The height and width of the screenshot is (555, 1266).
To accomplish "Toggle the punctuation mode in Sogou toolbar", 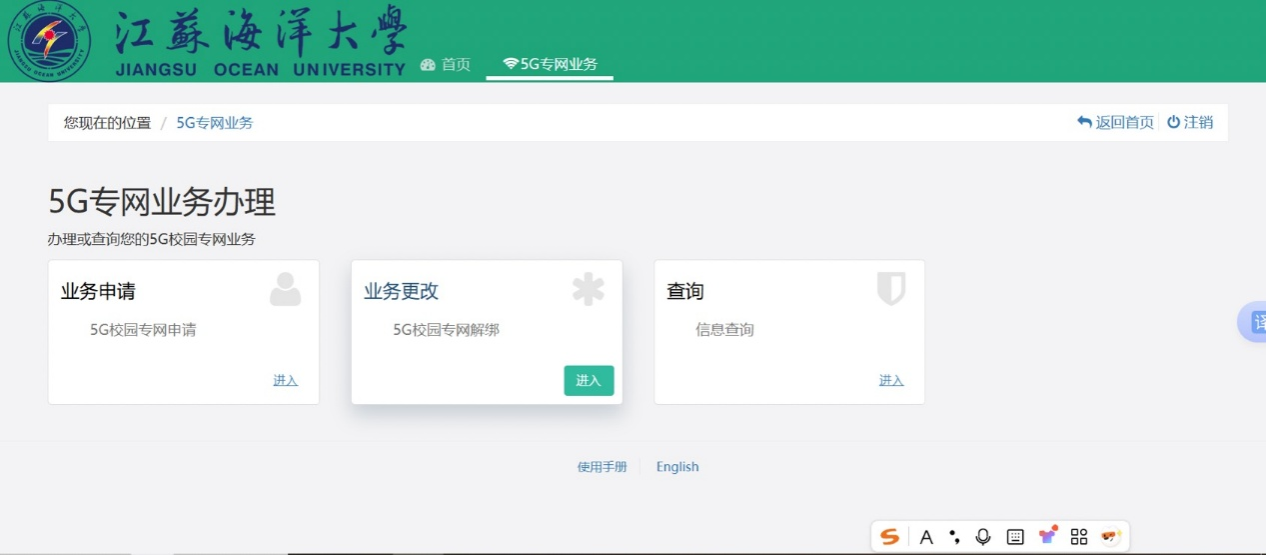I will [x=954, y=537].
